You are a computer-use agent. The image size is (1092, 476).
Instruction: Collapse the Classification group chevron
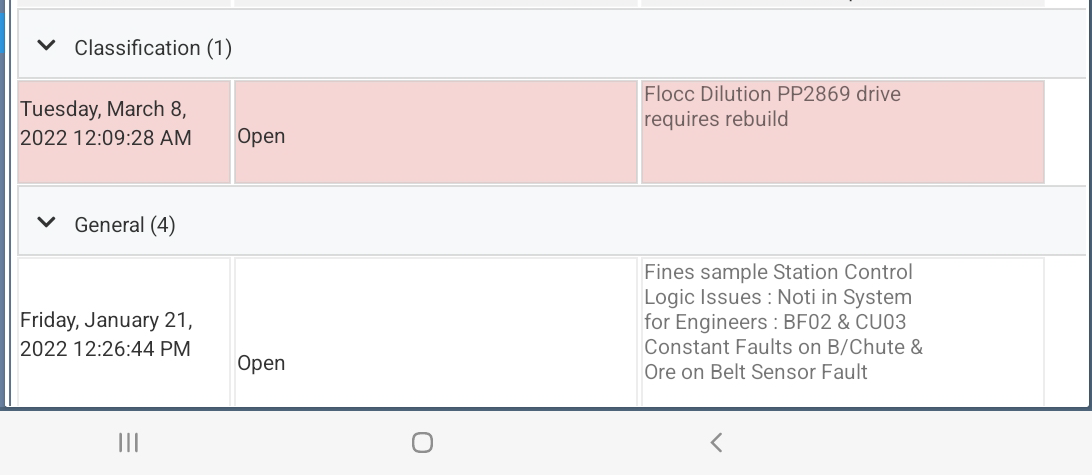click(x=46, y=46)
